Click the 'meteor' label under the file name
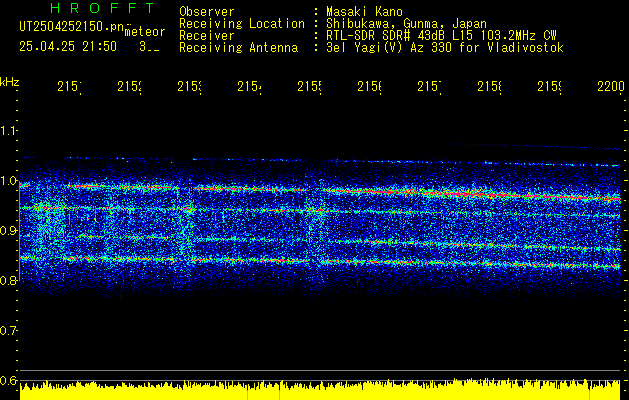The image size is (629, 400). click(x=145, y=32)
